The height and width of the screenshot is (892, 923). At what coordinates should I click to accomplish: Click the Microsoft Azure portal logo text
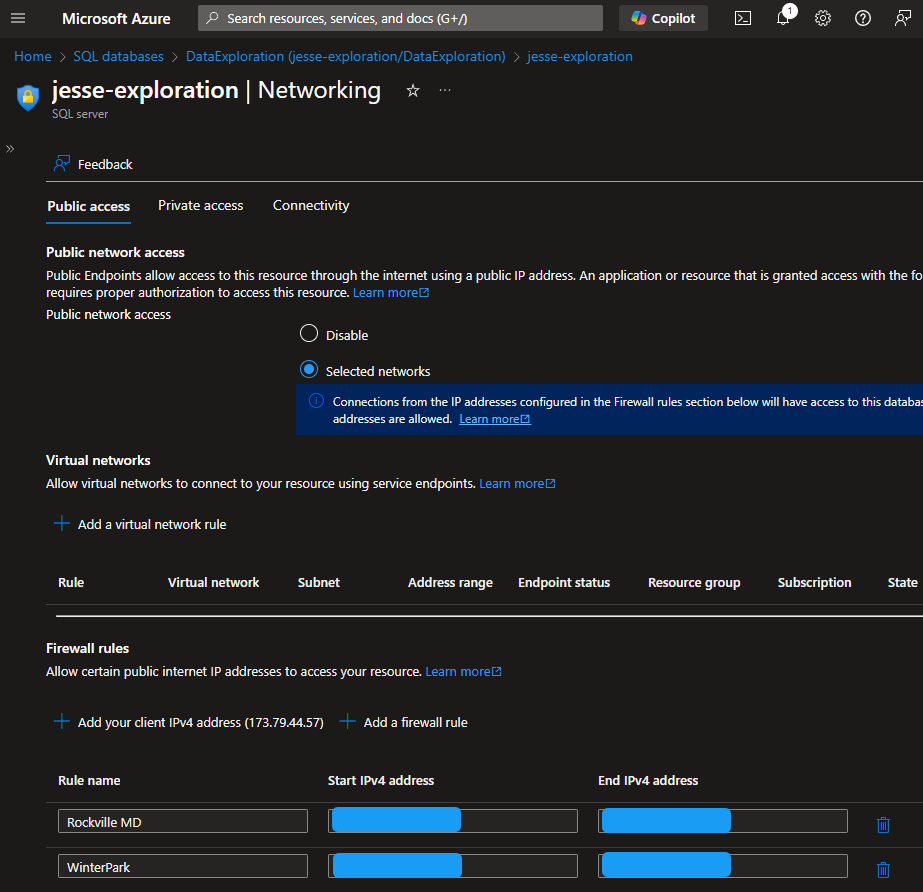[x=116, y=18]
